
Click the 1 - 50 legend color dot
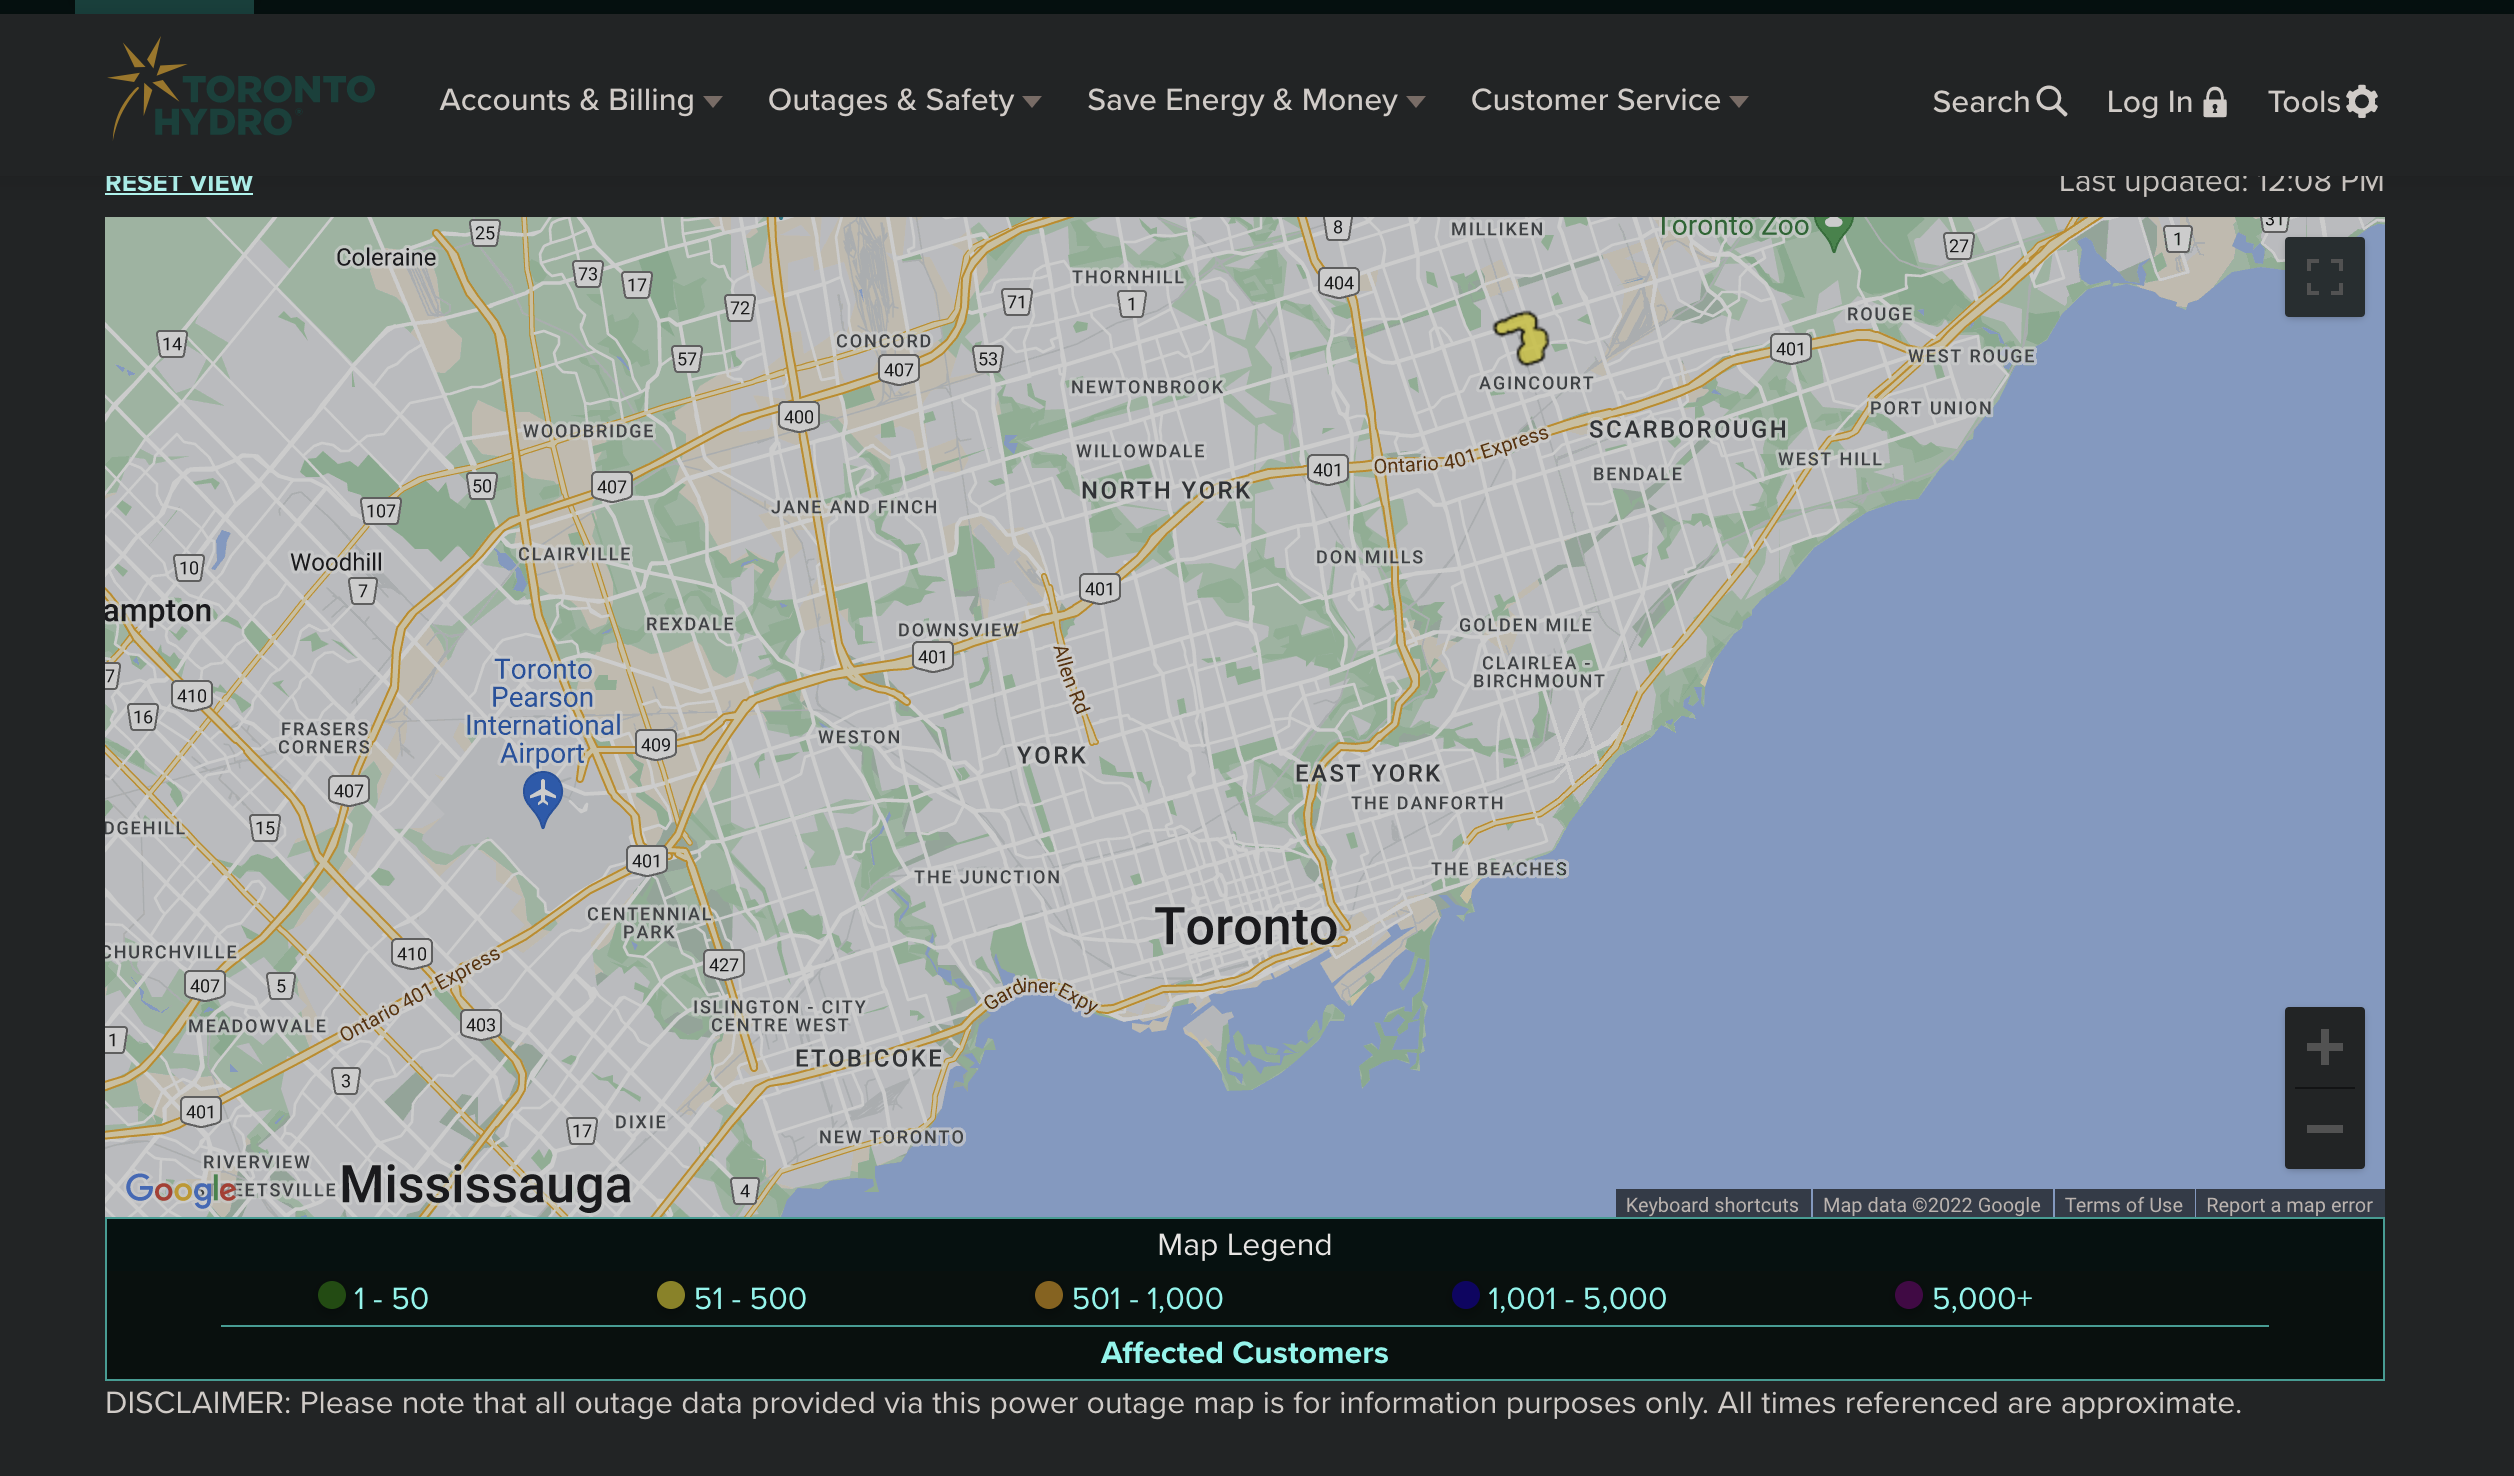coord(332,1296)
